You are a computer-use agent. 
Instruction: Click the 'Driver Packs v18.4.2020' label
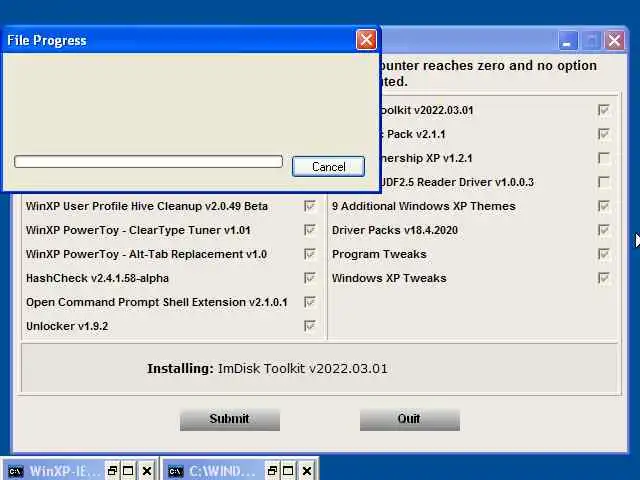[395, 230]
